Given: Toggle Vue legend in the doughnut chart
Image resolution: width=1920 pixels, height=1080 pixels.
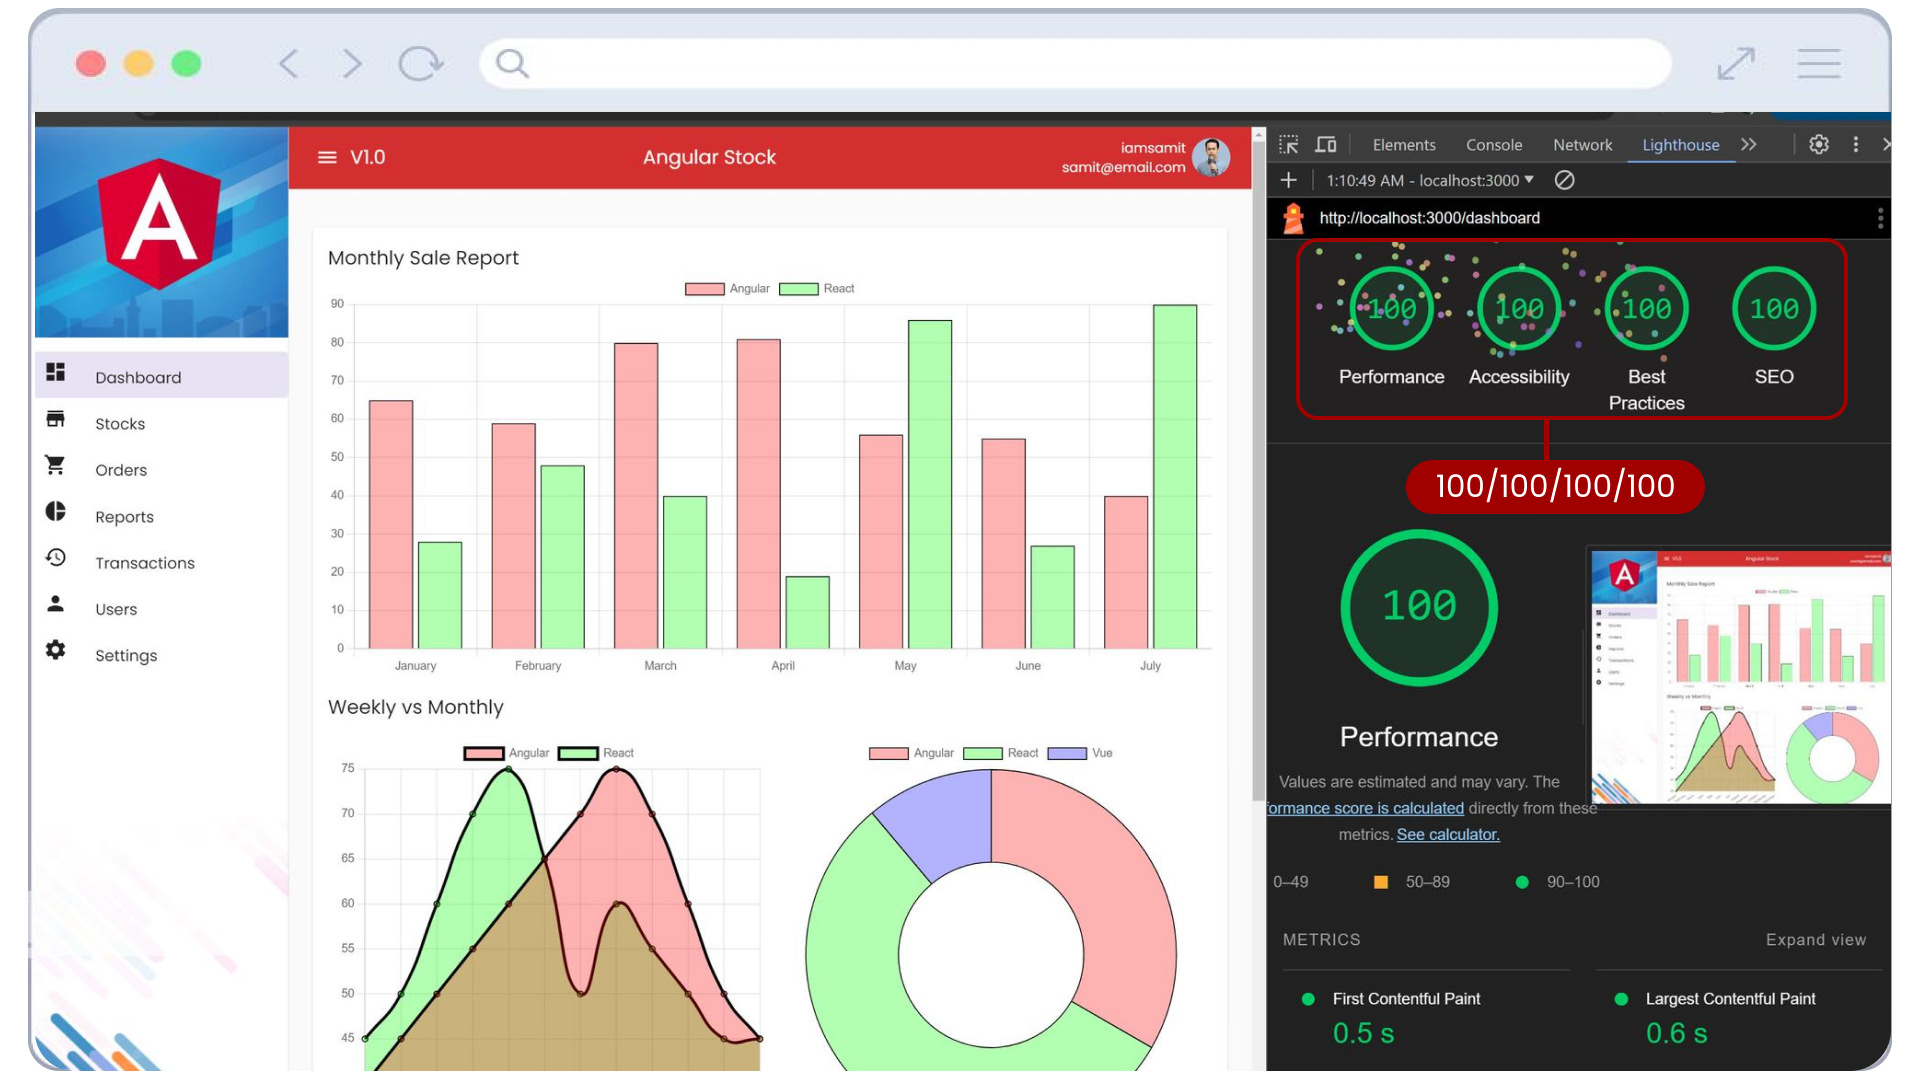Looking at the screenshot, I should (1080, 753).
